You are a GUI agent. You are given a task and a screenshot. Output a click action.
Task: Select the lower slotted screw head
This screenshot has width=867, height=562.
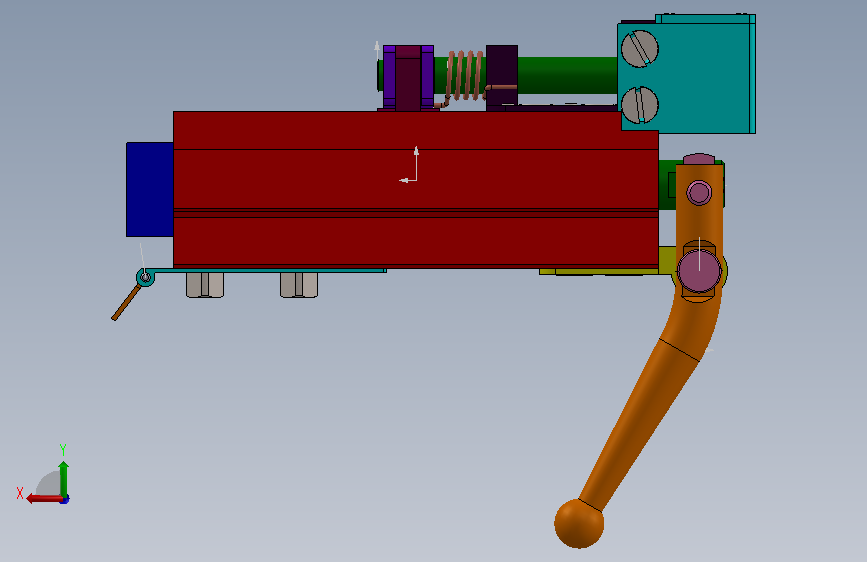[640, 105]
